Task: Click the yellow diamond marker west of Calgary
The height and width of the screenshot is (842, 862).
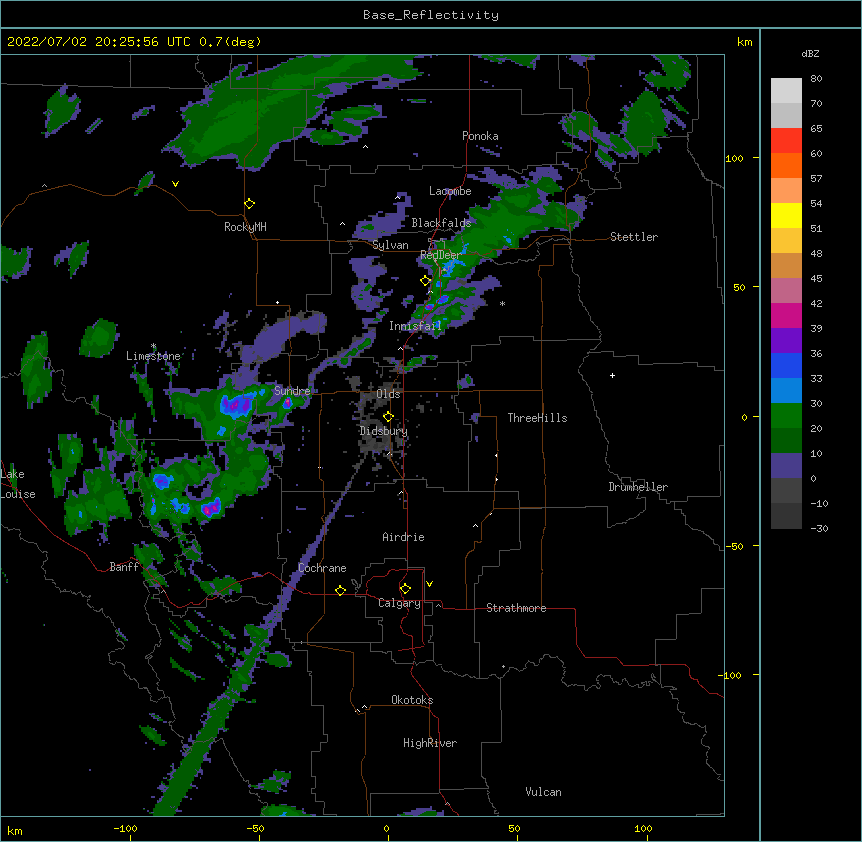Action: pos(340,590)
